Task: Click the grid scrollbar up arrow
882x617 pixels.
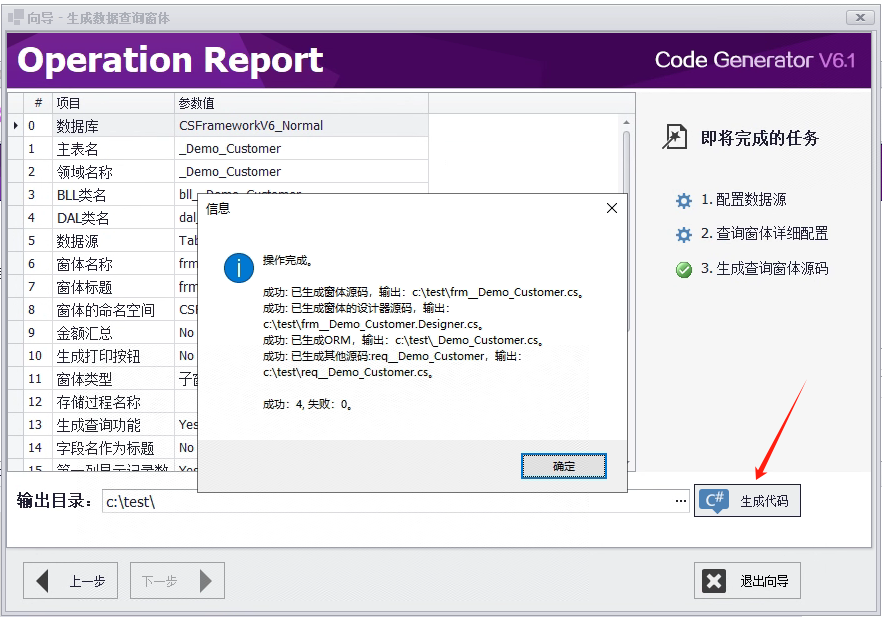Action: click(626, 122)
